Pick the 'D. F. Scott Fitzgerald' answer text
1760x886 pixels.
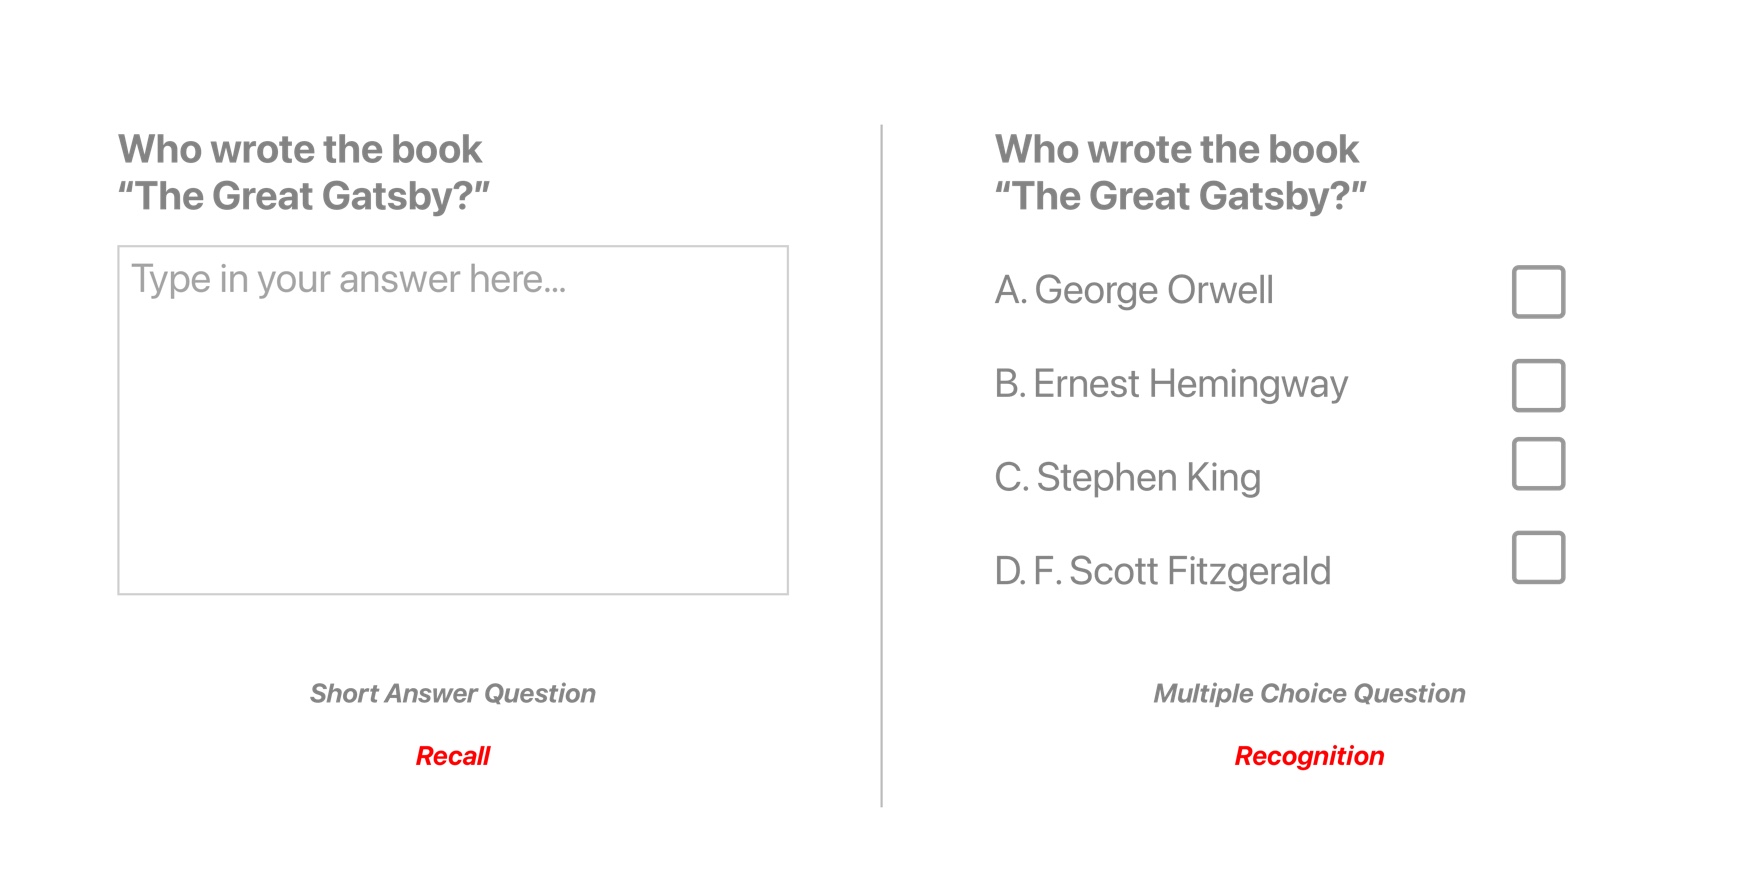pos(1163,571)
